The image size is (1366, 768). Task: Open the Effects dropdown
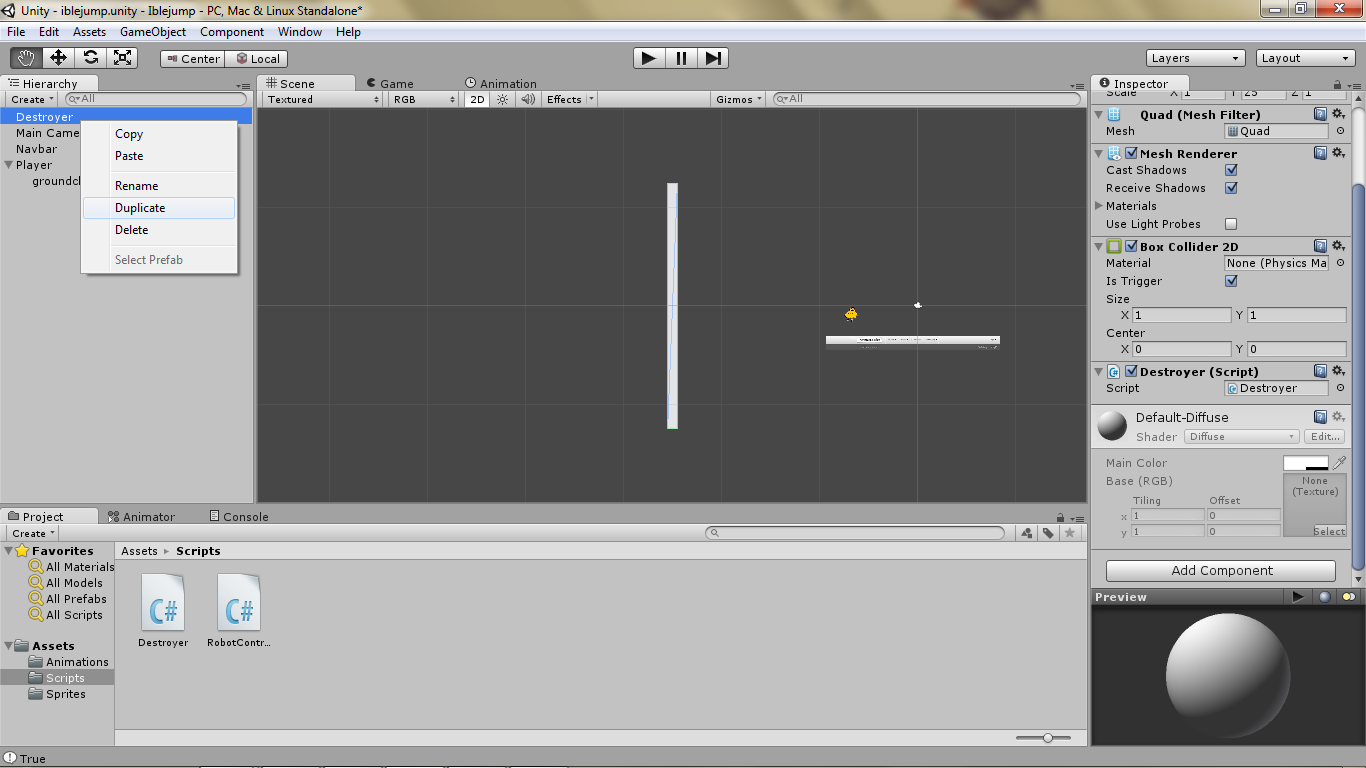tap(570, 99)
